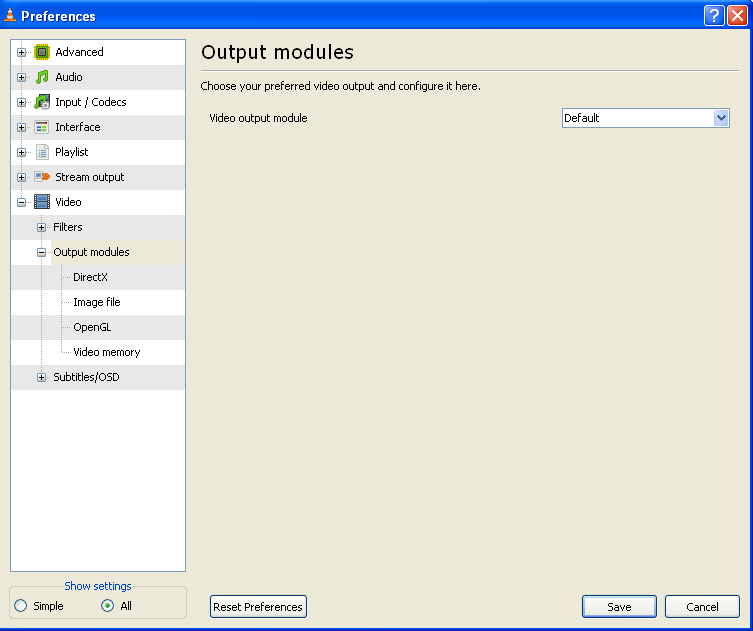The height and width of the screenshot is (631, 753).
Task: Click the Interface category icon
Action: click(x=42, y=127)
